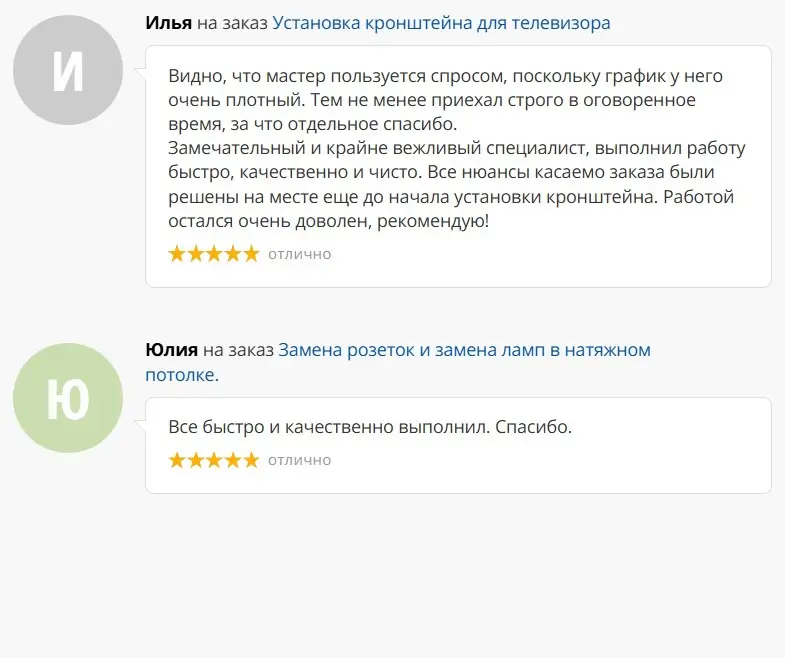Image resolution: width=785 pixels, height=658 pixels.
Task: Click the fourth star in Юлия's review rating
Action: click(x=232, y=460)
